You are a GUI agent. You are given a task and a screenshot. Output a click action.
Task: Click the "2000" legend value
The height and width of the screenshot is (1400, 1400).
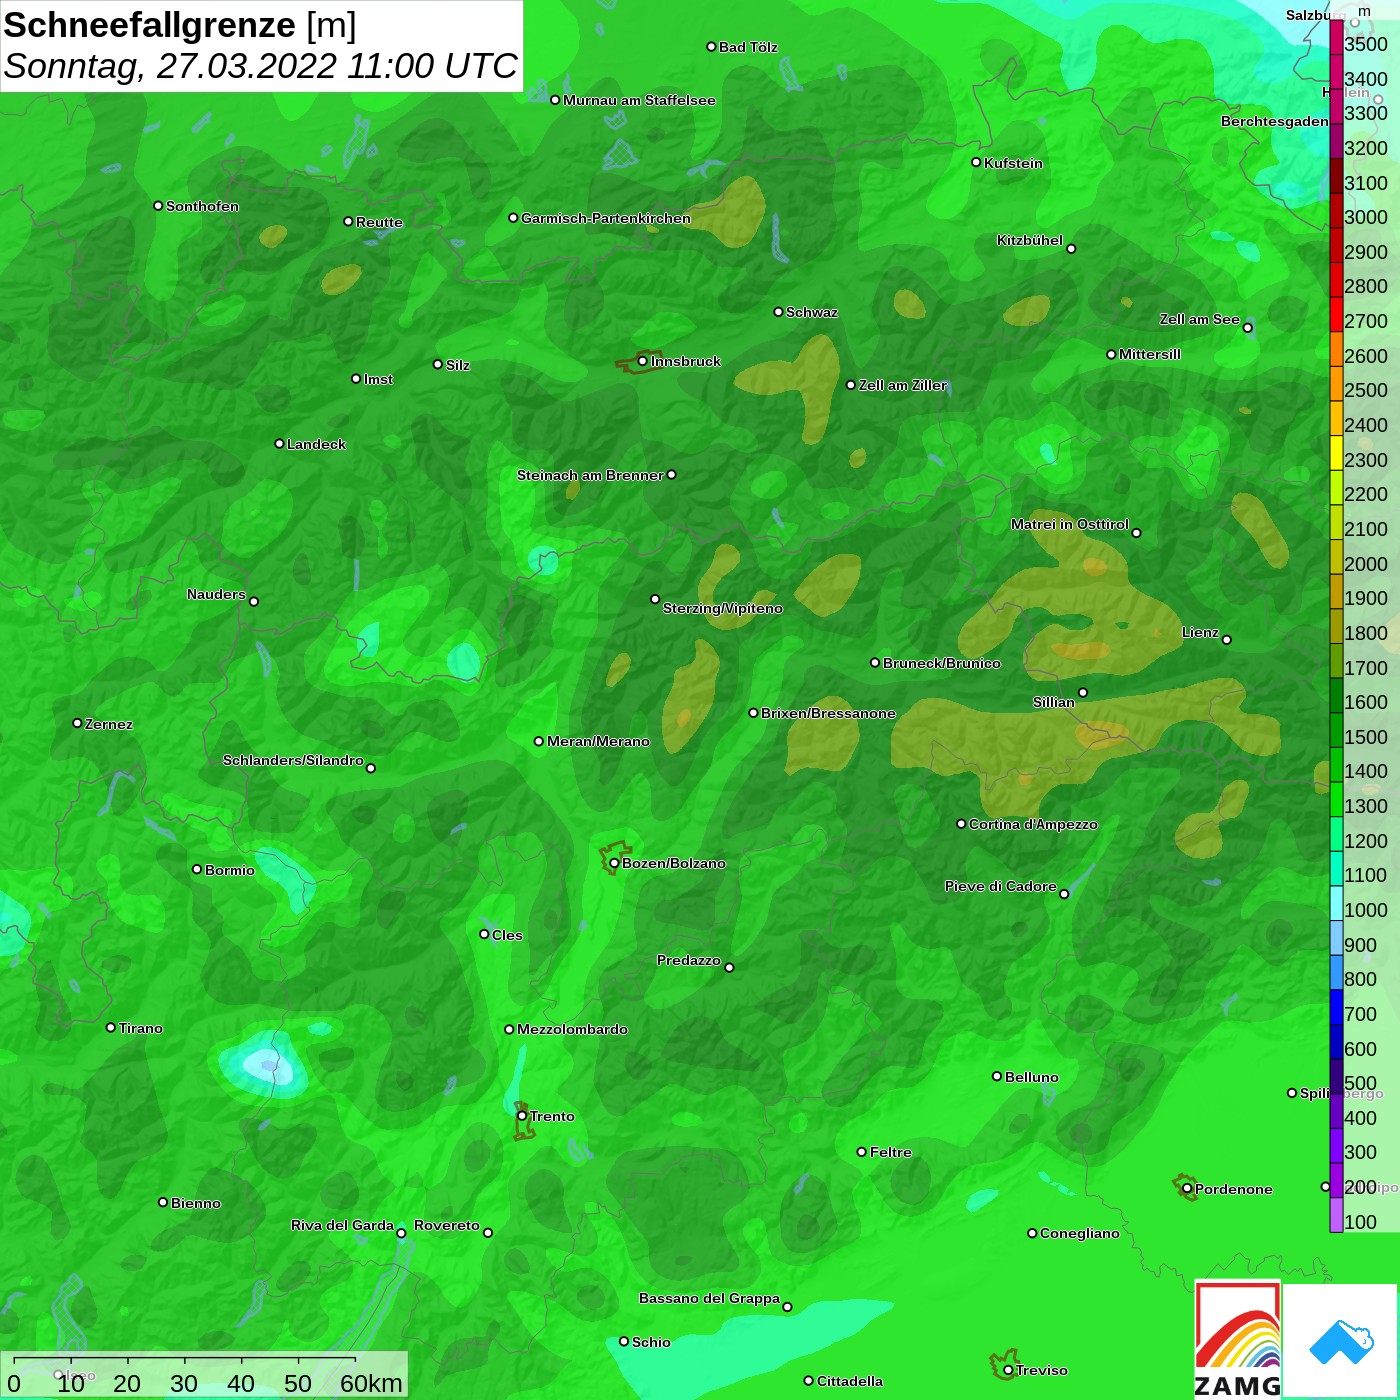click(x=1366, y=564)
